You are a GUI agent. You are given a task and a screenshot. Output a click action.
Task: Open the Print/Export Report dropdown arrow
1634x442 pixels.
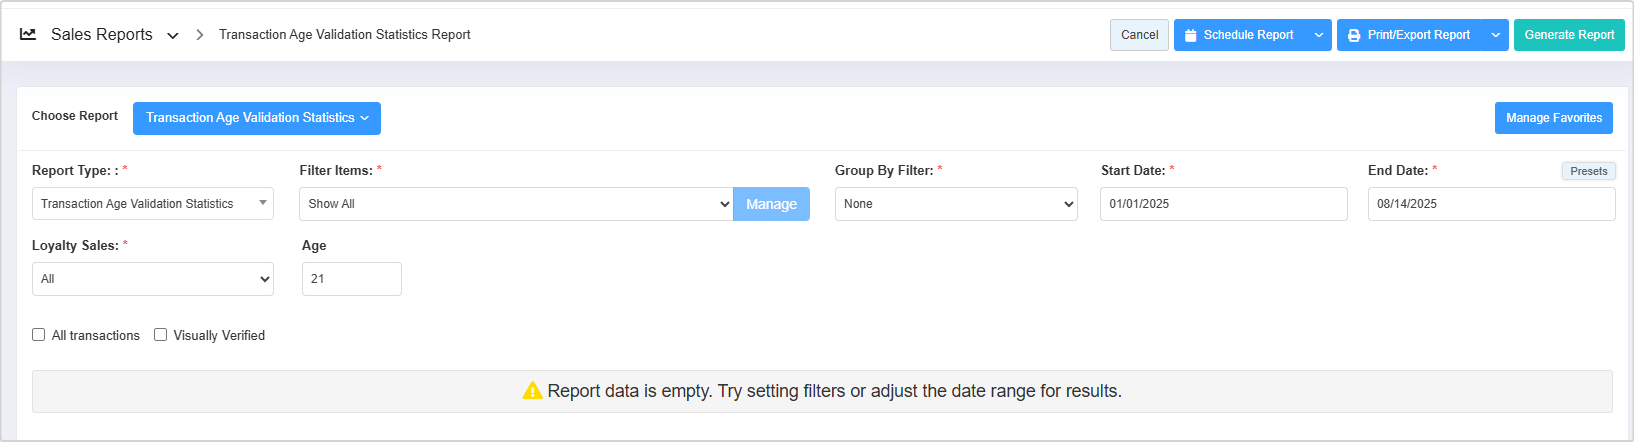point(1496,35)
